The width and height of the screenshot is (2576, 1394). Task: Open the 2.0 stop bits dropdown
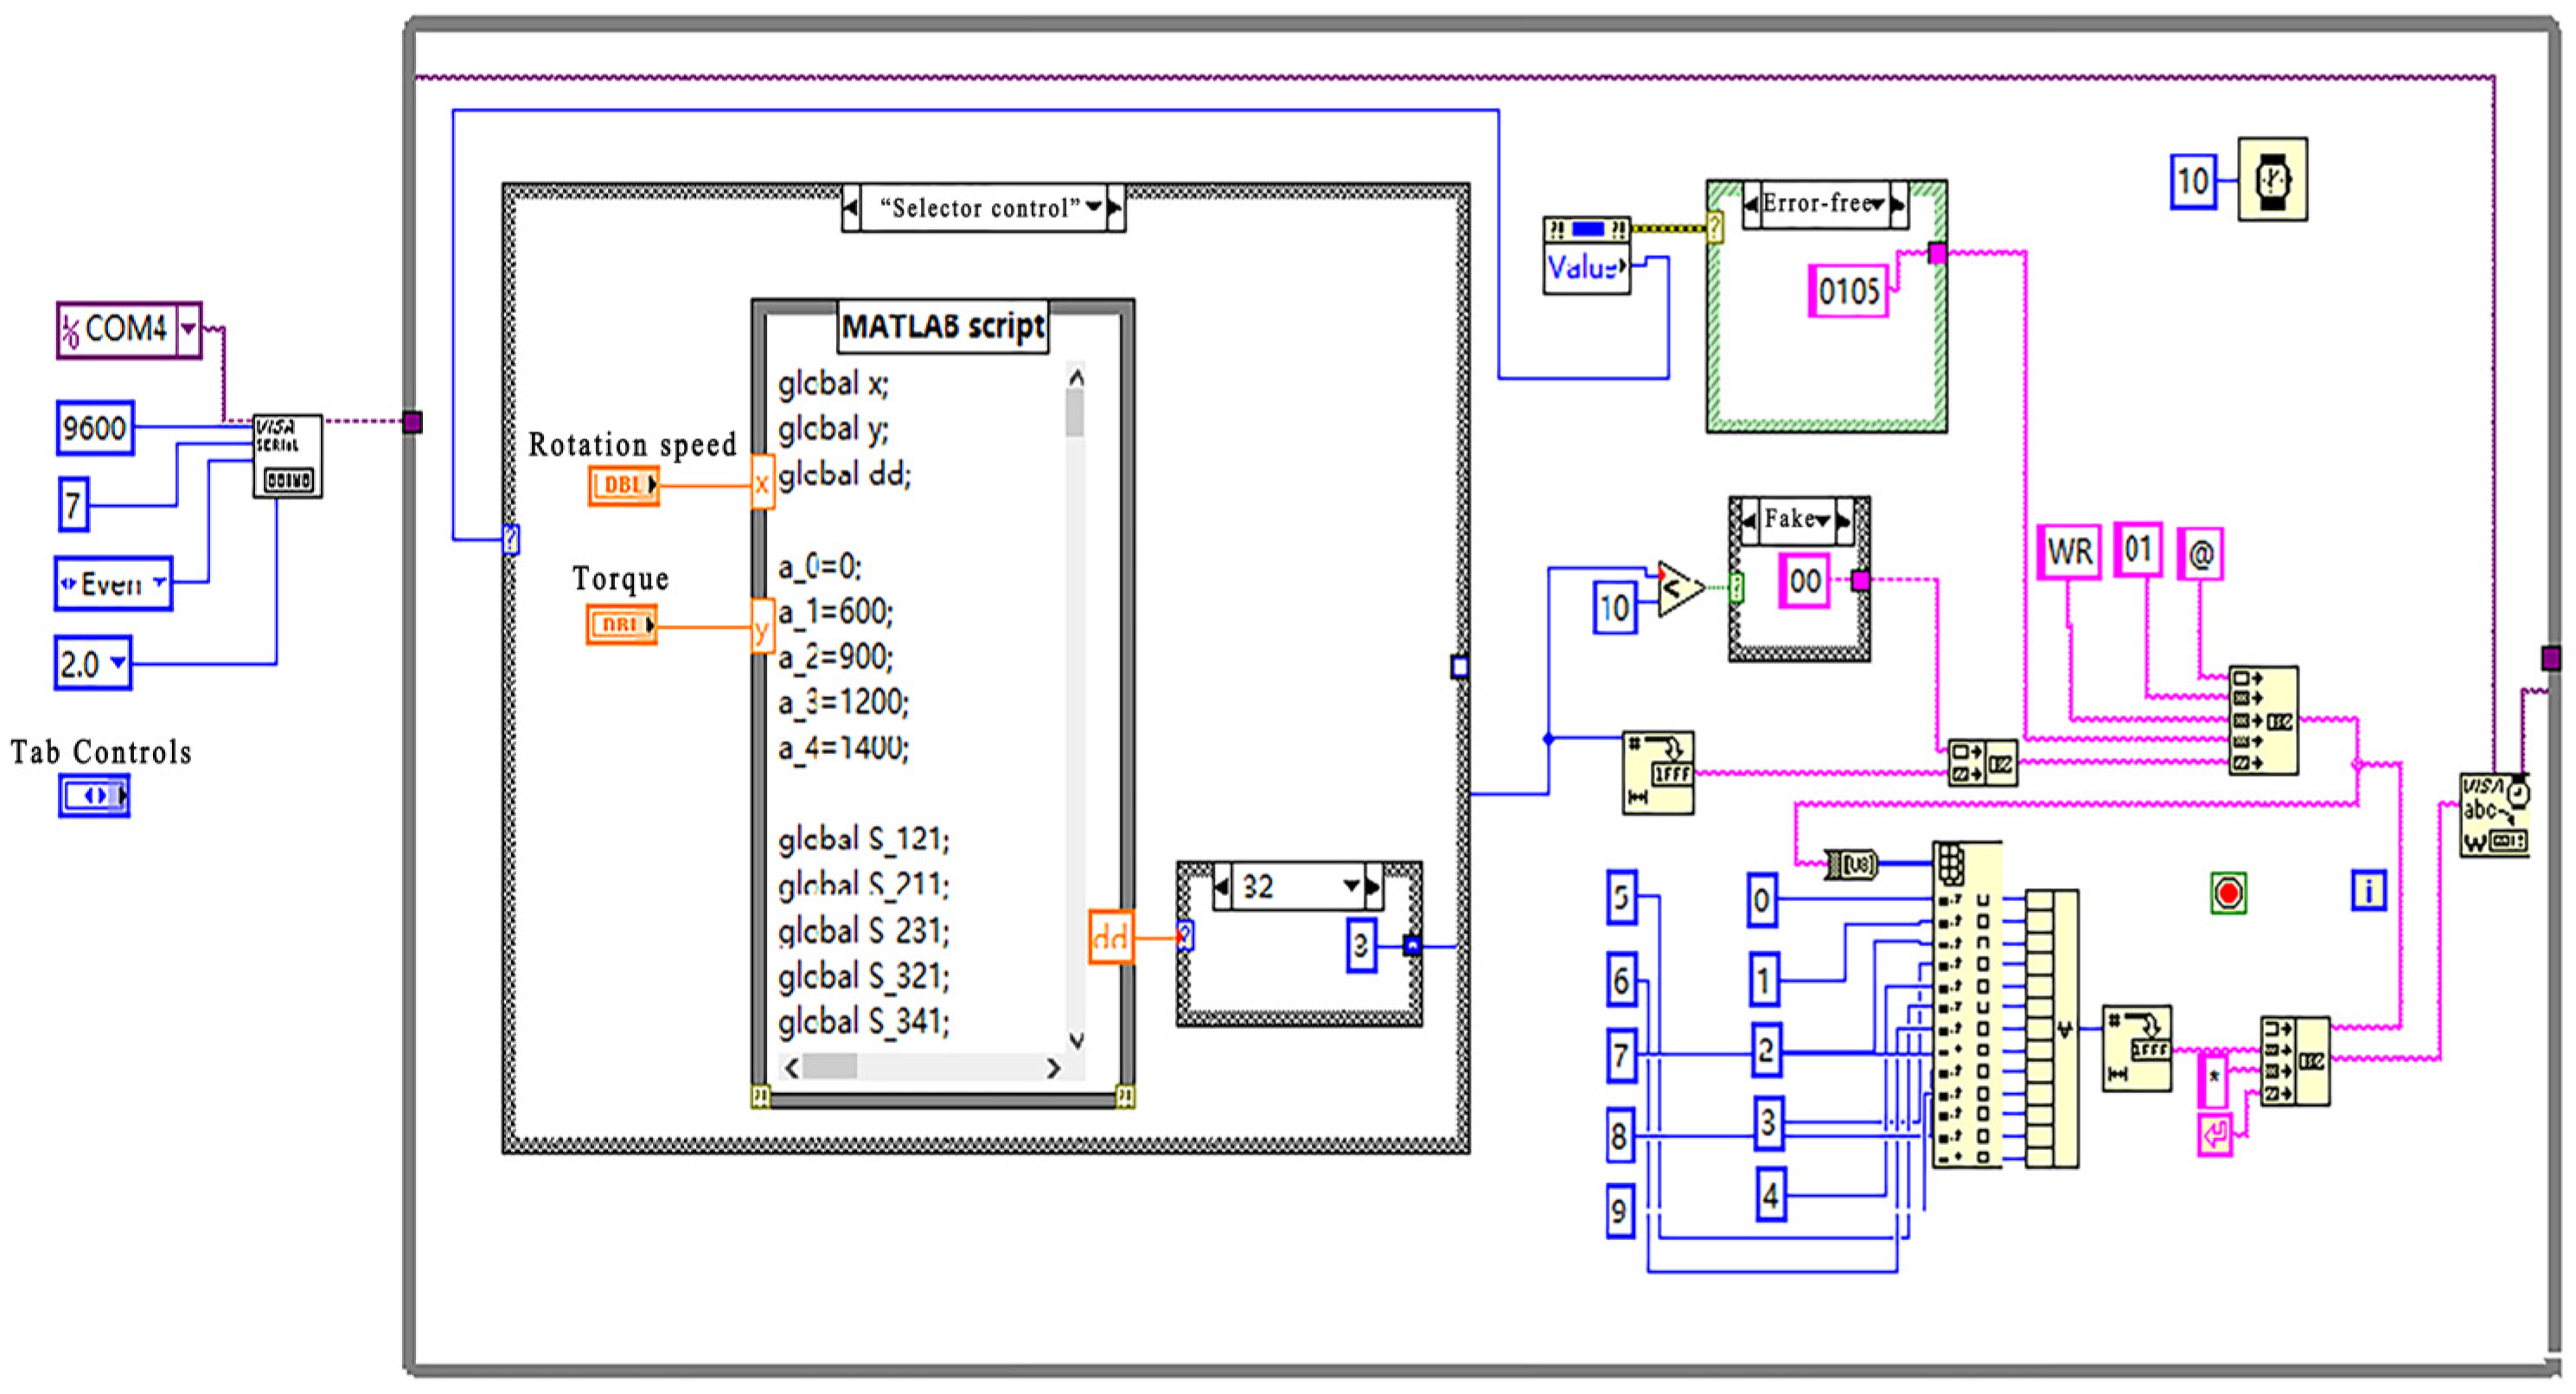tap(118, 663)
